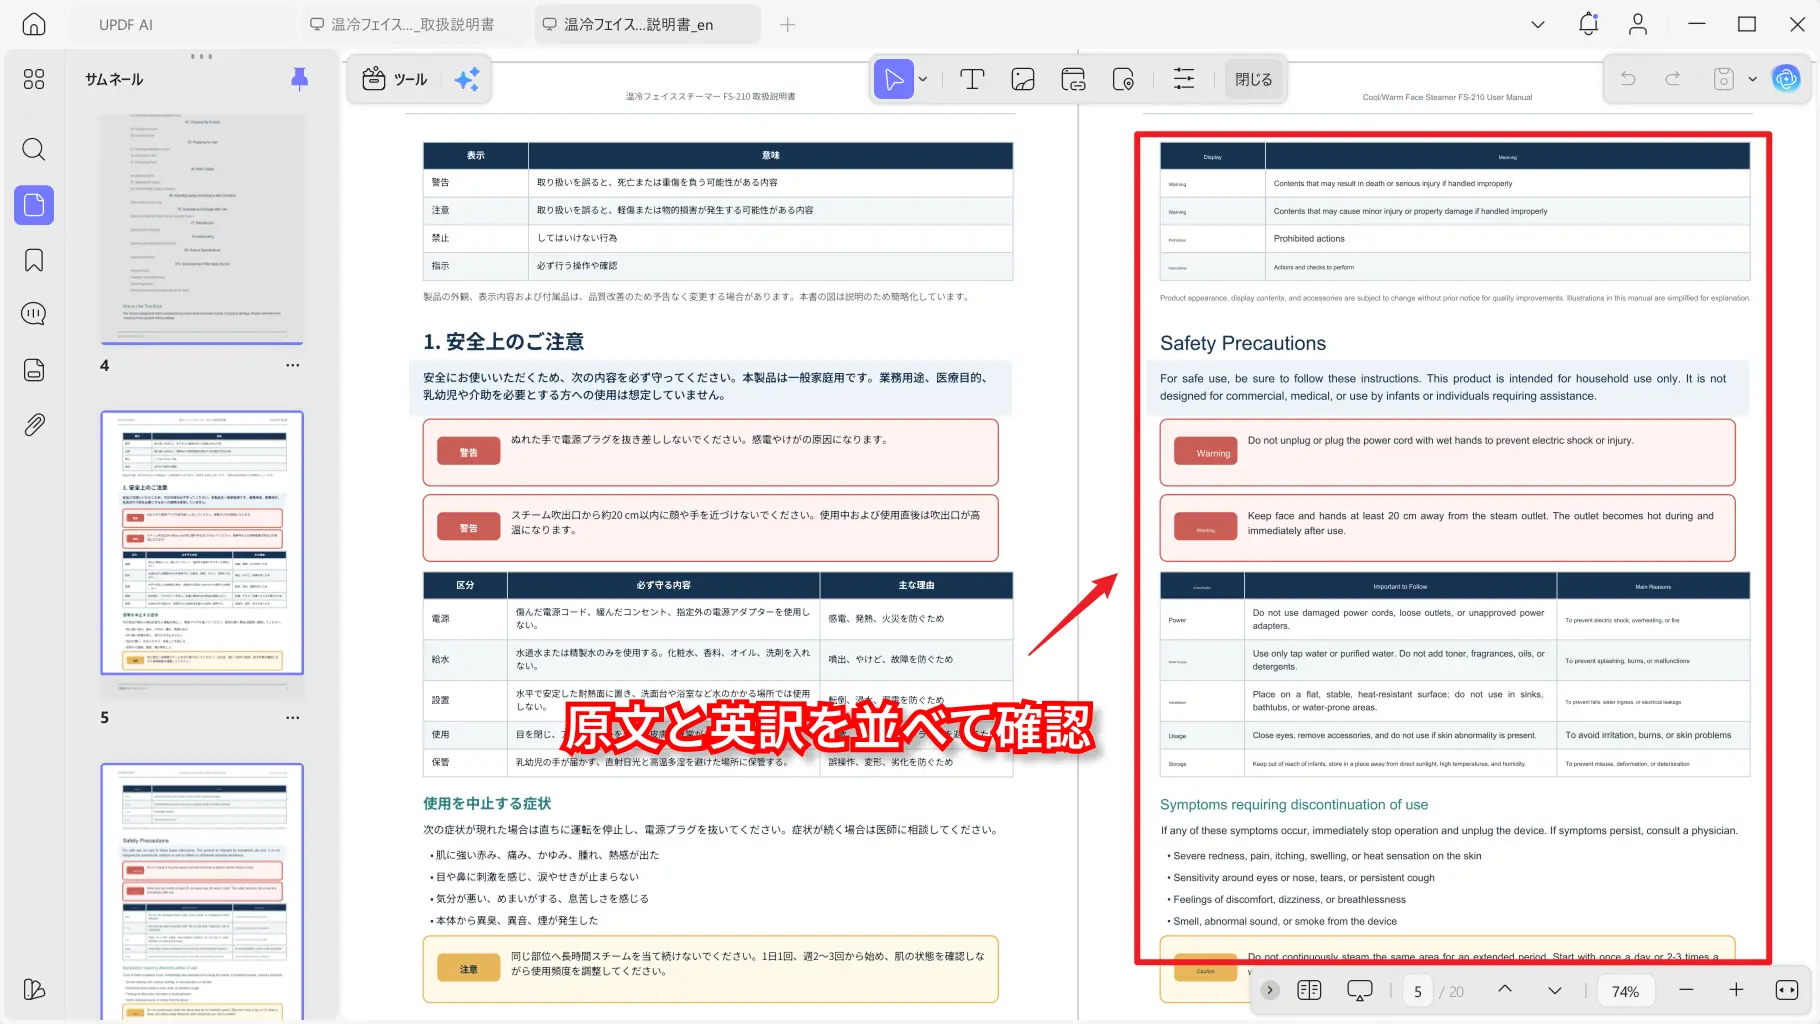Click the 閉じる close button
The width and height of the screenshot is (1820, 1024).
[x=1253, y=79]
